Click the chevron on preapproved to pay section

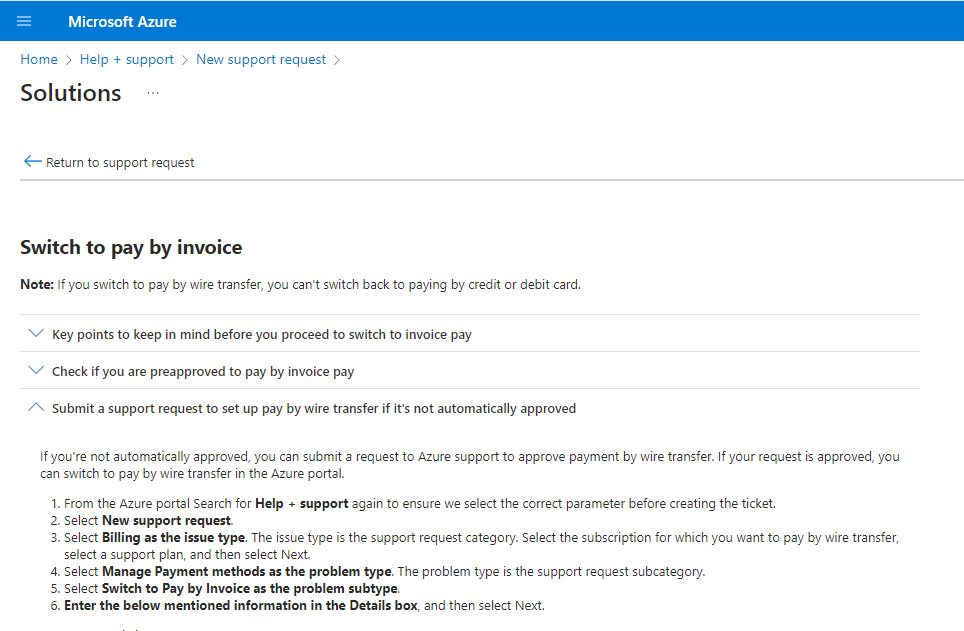click(x=36, y=370)
